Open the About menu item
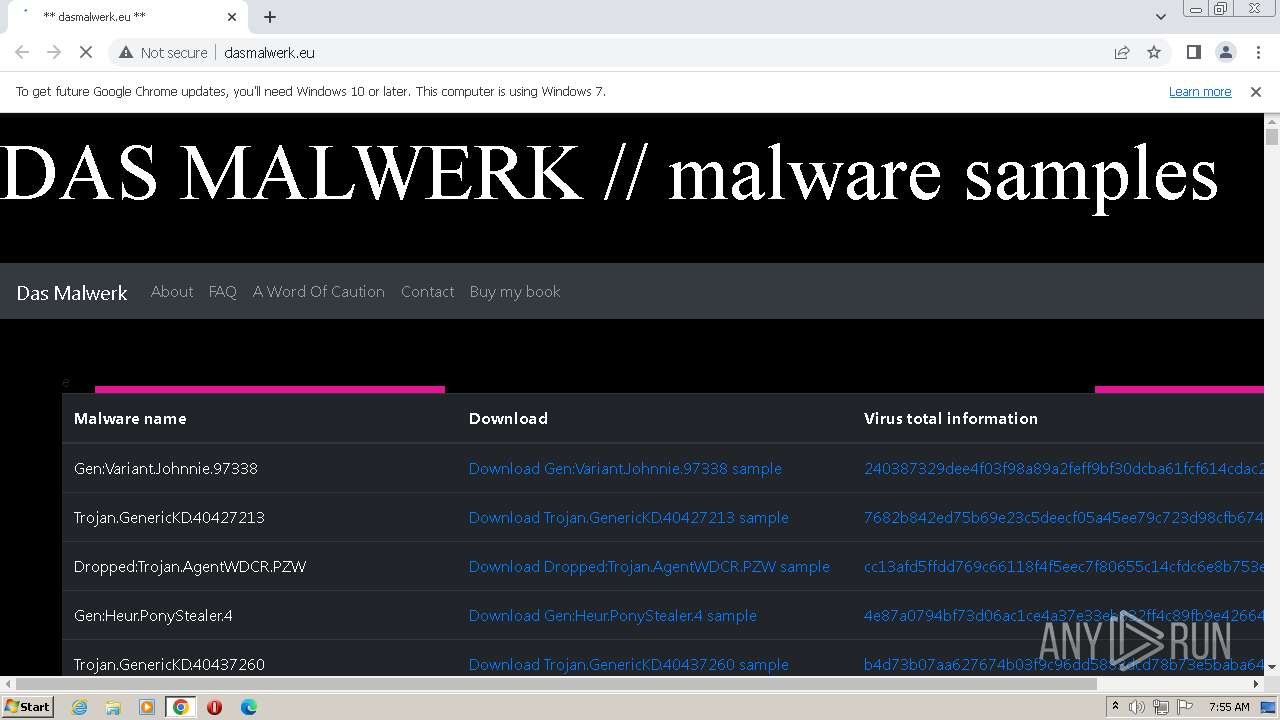 click(x=172, y=291)
